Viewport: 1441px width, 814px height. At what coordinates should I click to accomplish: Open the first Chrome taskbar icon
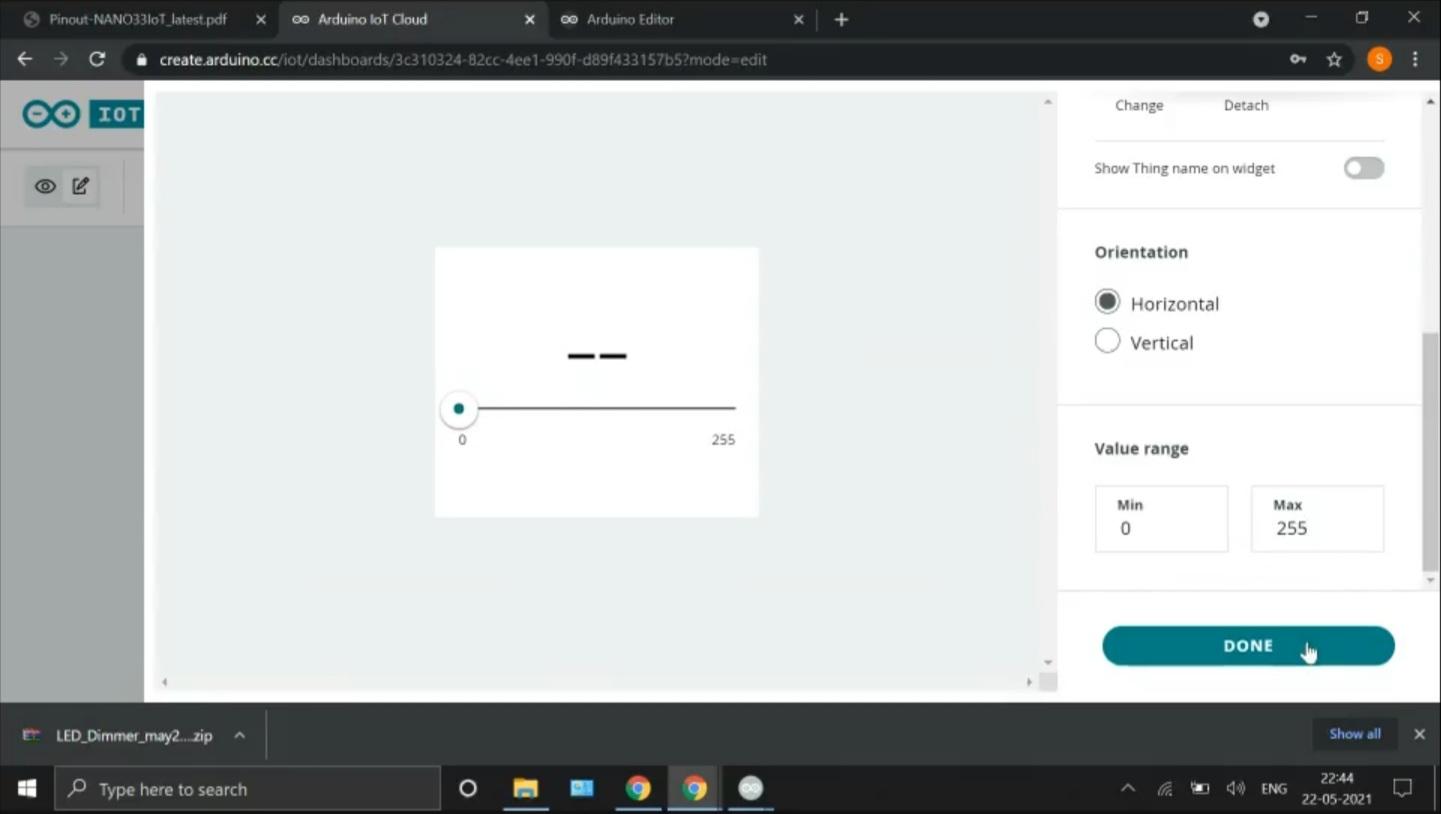click(x=638, y=789)
